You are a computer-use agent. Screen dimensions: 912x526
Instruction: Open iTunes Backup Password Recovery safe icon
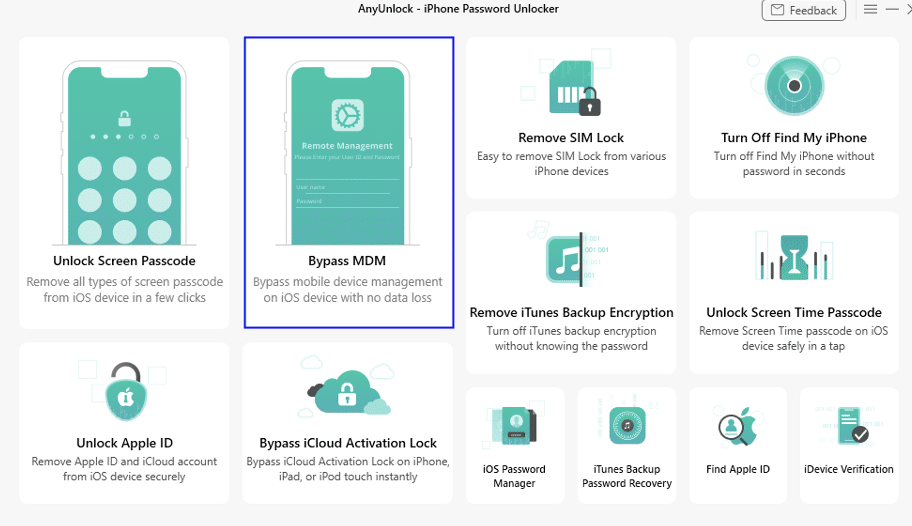pyautogui.click(x=627, y=425)
